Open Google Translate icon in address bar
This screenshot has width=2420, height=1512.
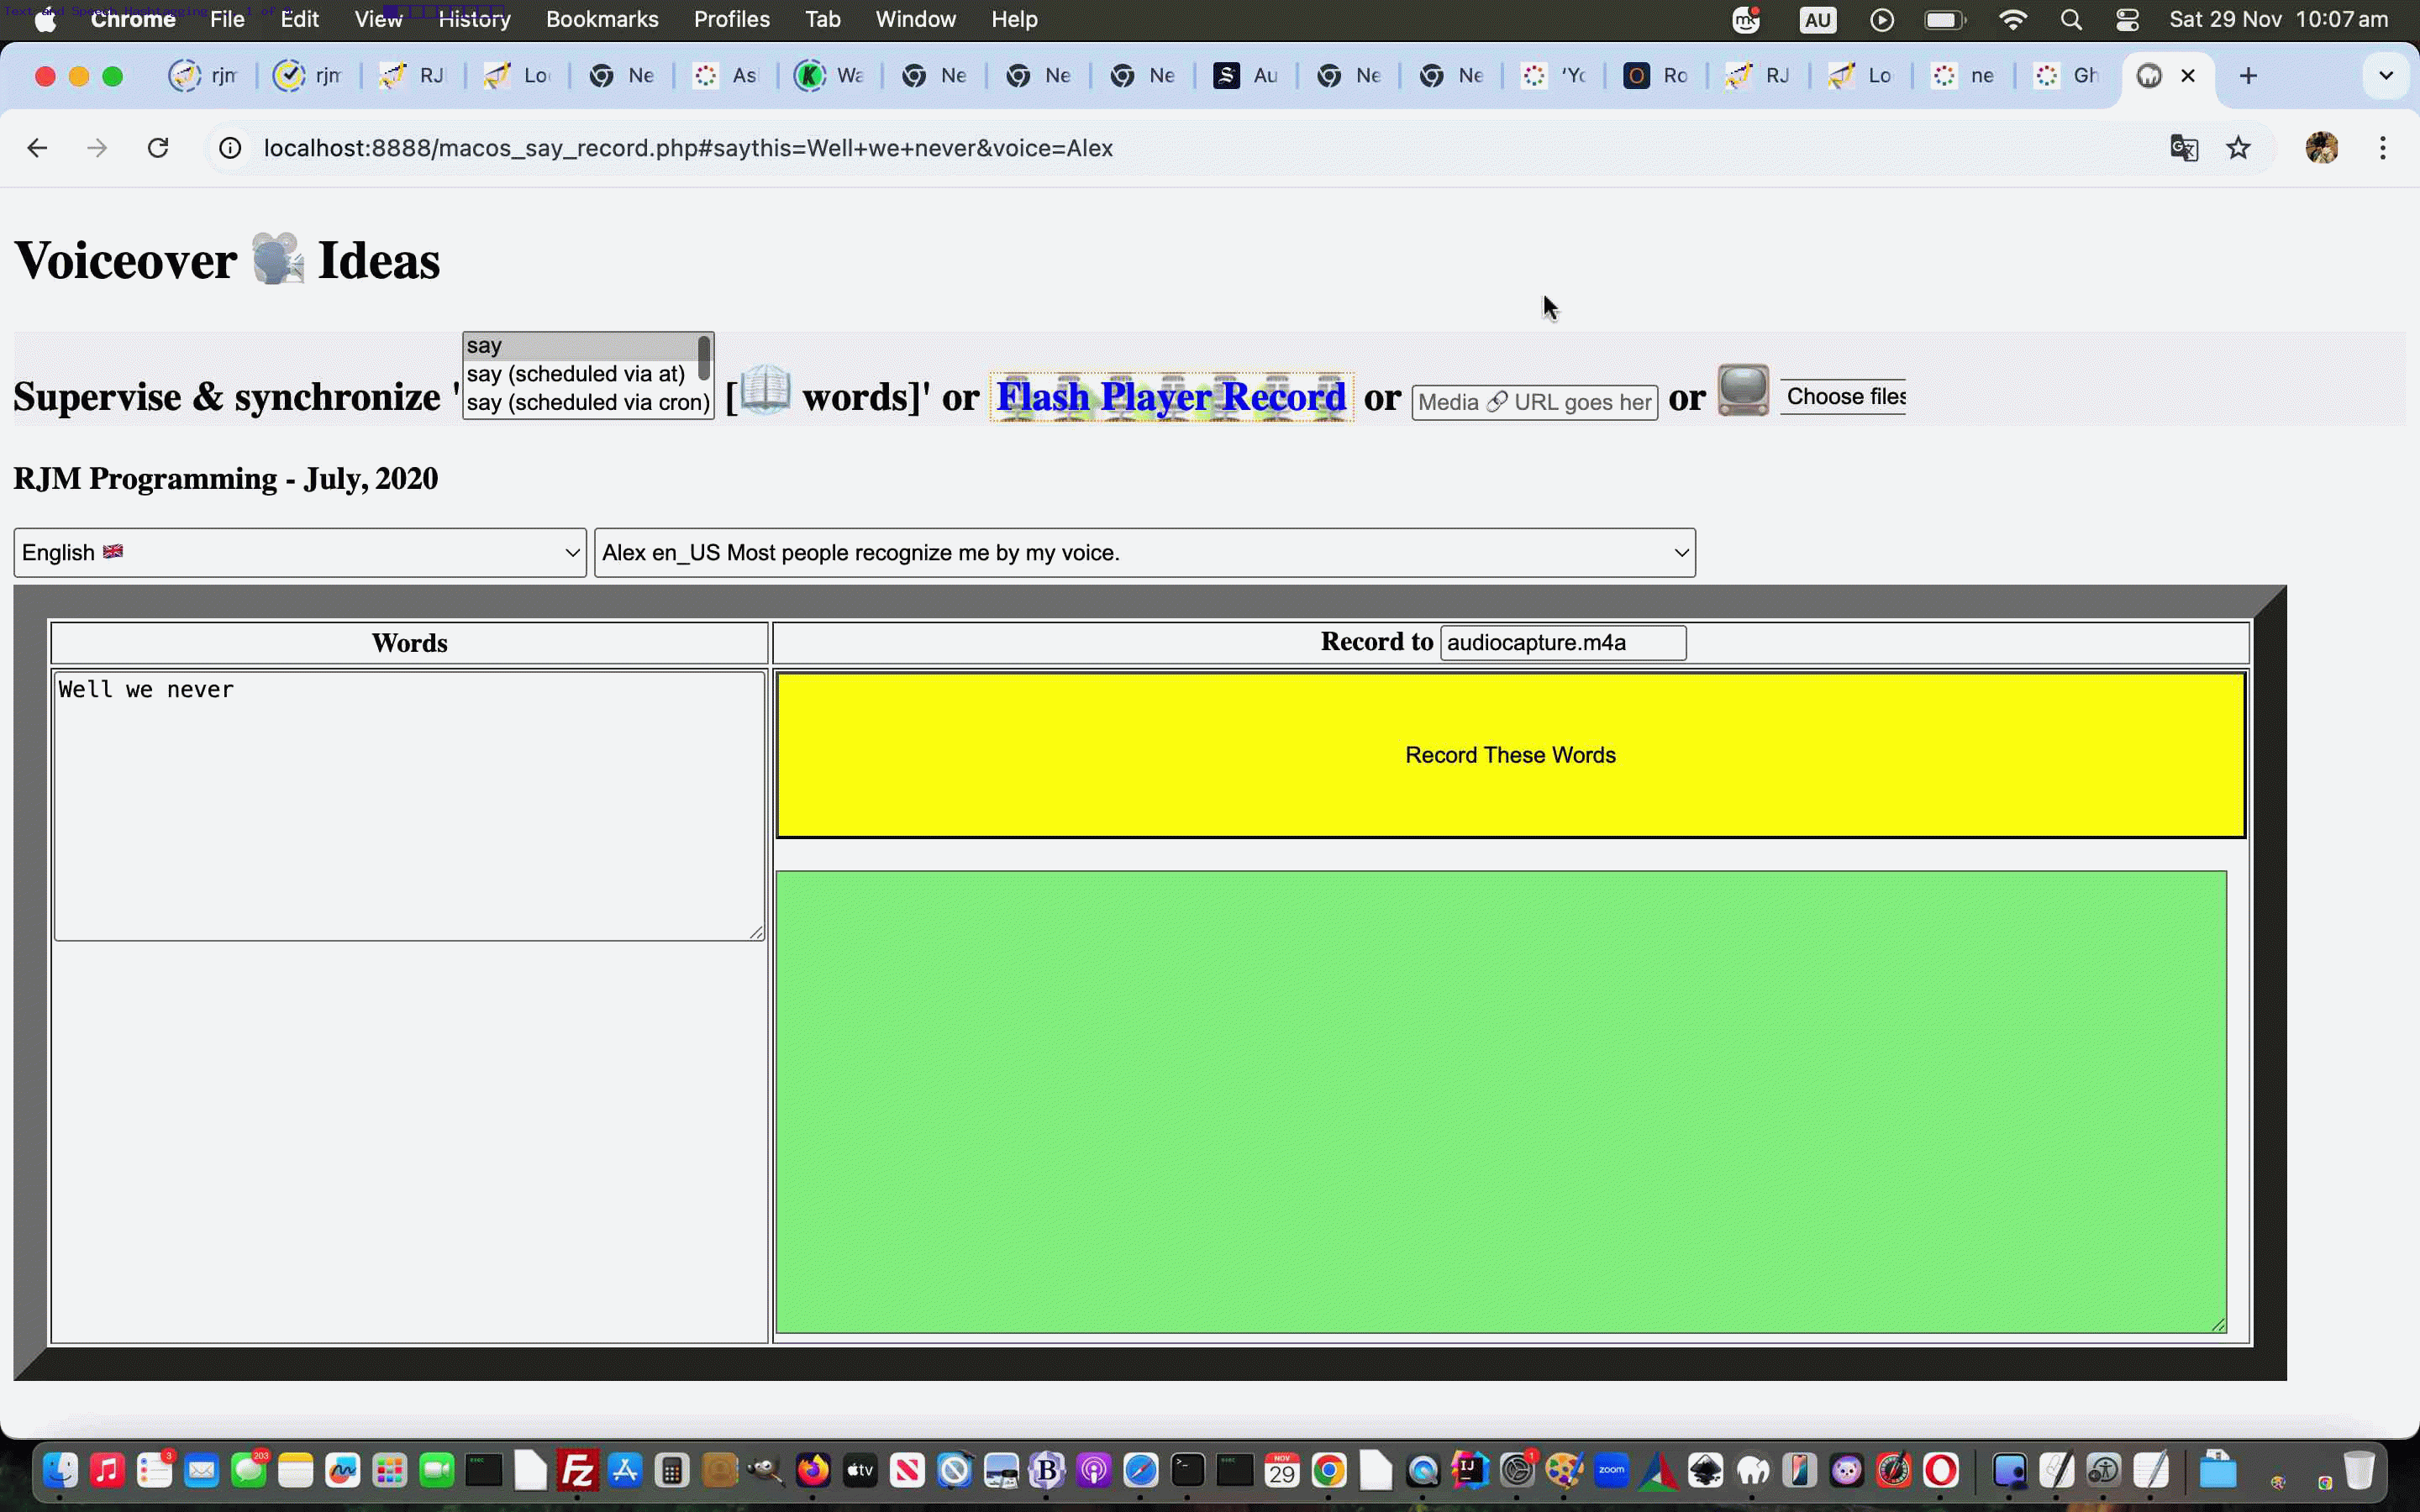pos(2183,148)
